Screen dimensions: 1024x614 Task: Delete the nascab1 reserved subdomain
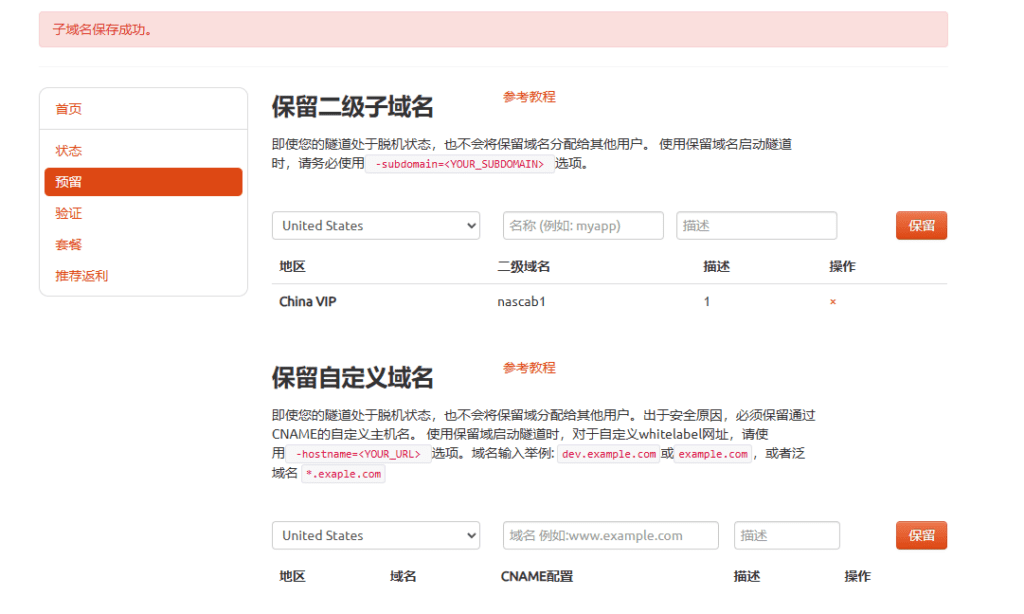pos(833,302)
